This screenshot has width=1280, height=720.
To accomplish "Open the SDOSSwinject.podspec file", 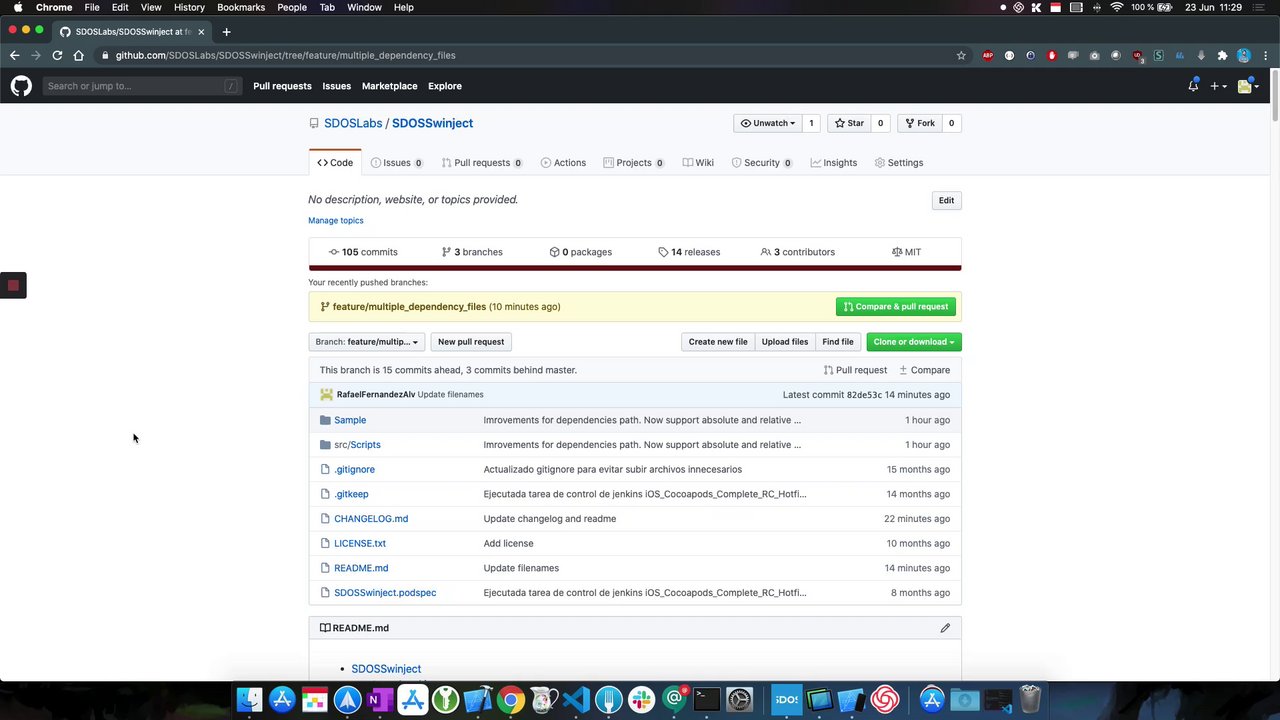I will click(x=385, y=593).
